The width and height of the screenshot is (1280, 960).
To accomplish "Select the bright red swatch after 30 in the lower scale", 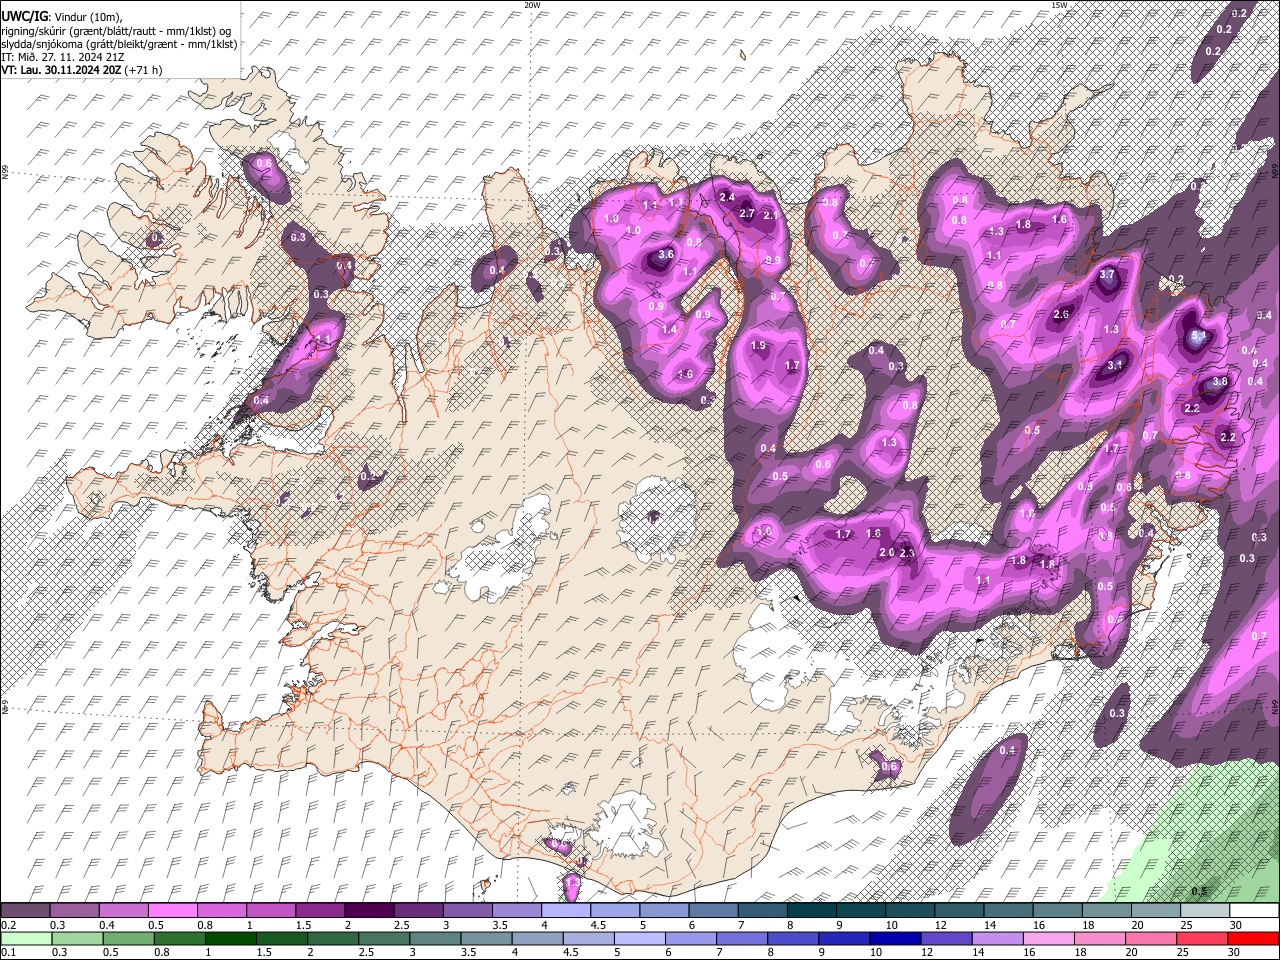I will click(x=1254, y=938).
